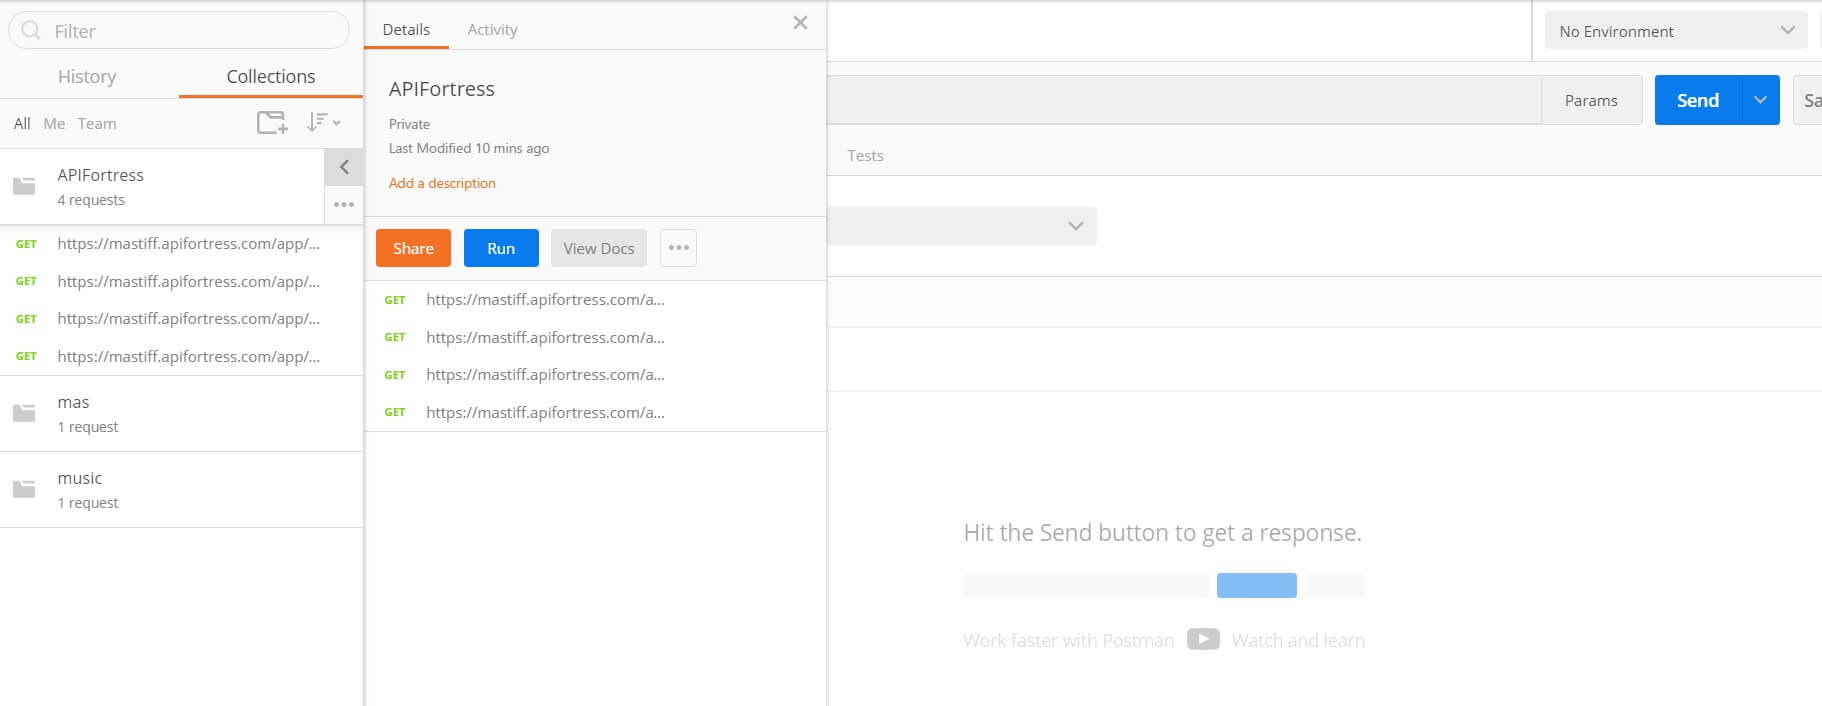This screenshot has height=706, width=1822.
Task: Click the YouTube play icon
Action: pyautogui.click(x=1203, y=640)
